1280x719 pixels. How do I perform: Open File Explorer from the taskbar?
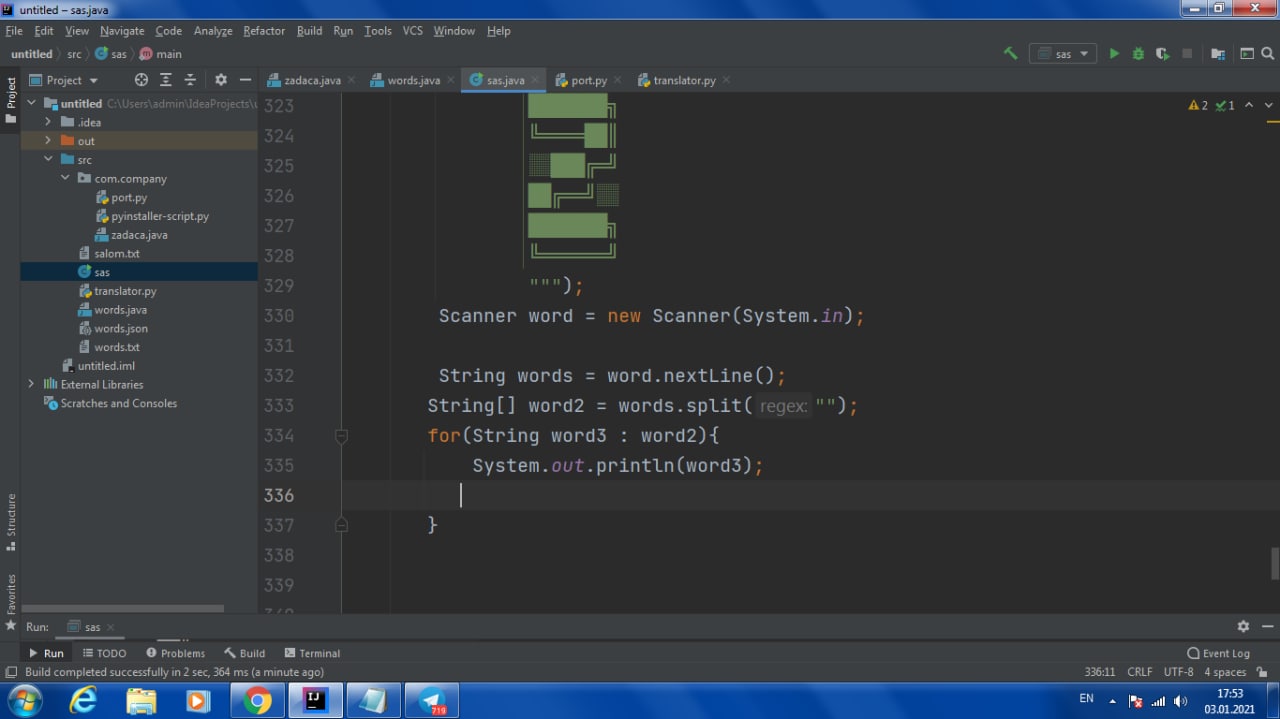click(141, 701)
